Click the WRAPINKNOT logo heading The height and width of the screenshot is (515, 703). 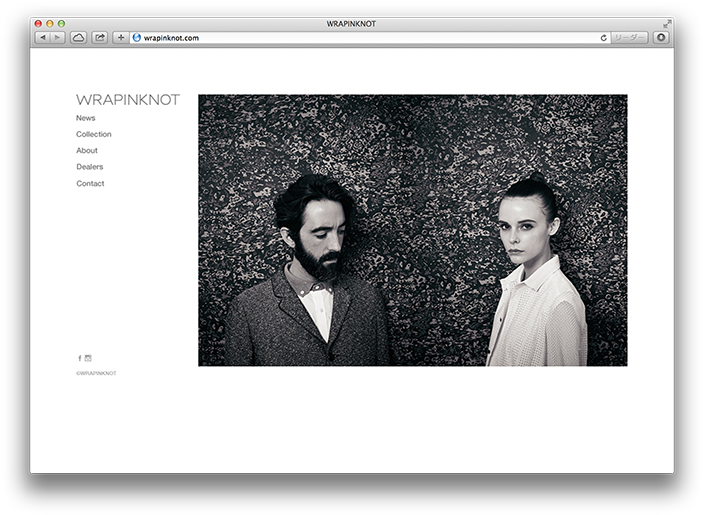coord(128,100)
